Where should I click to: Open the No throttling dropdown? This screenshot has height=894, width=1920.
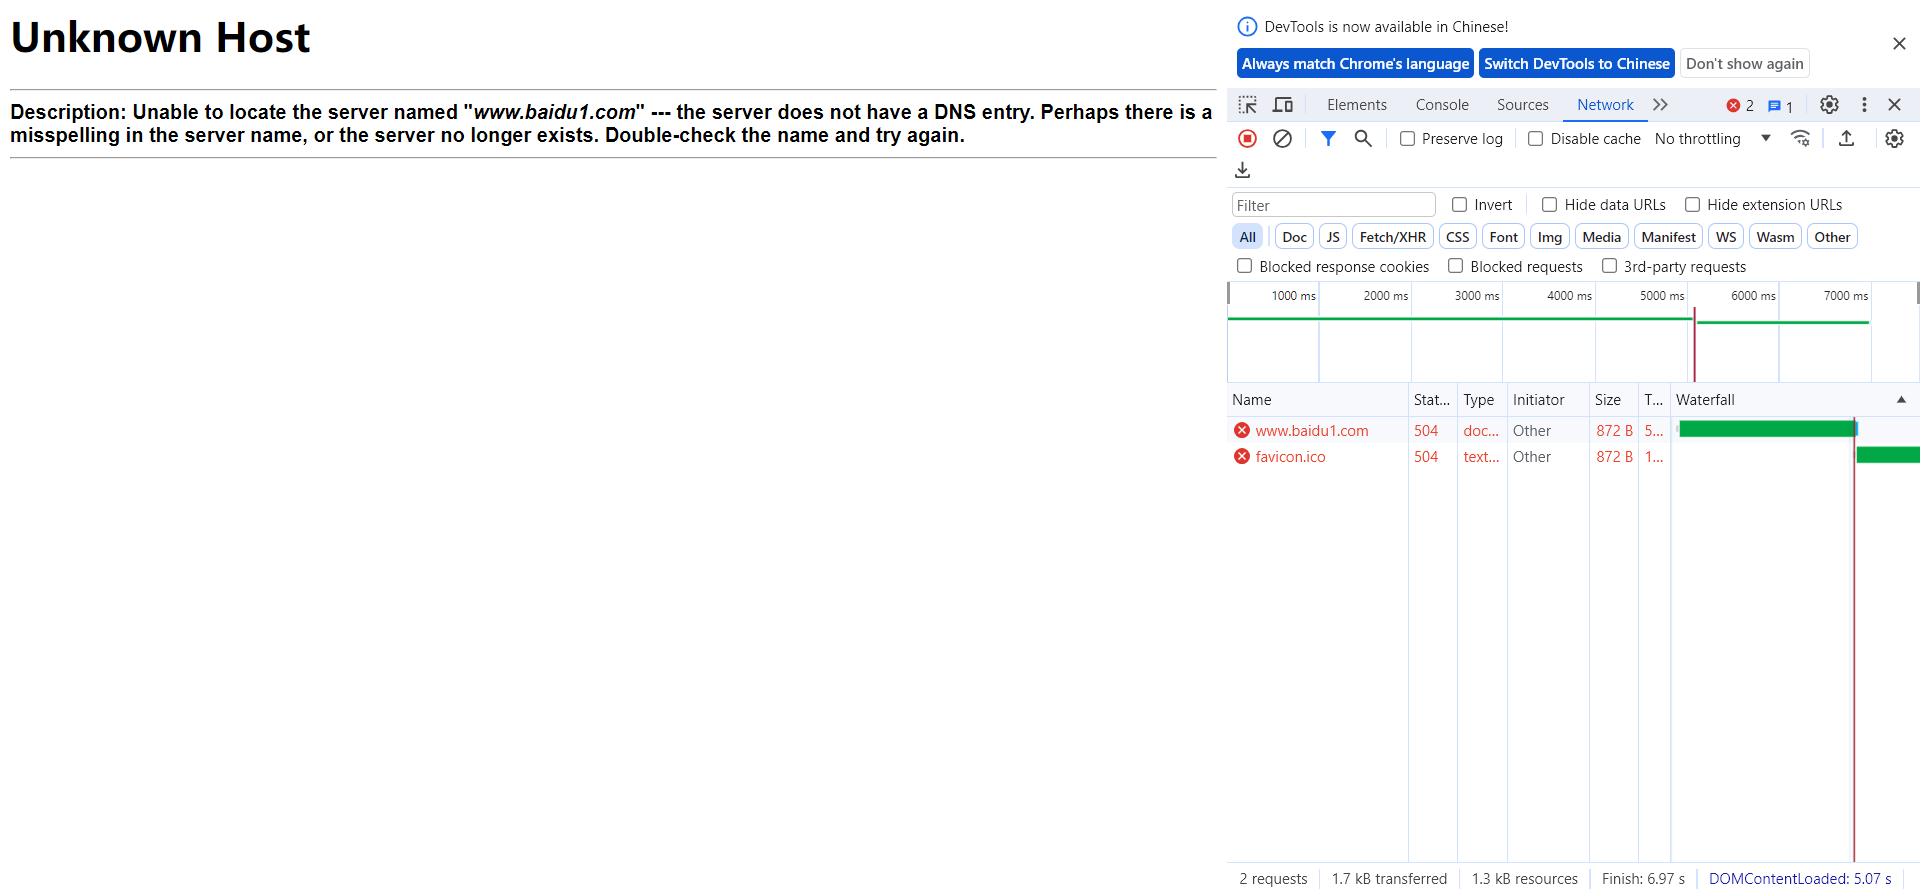(x=1713, y=139)
